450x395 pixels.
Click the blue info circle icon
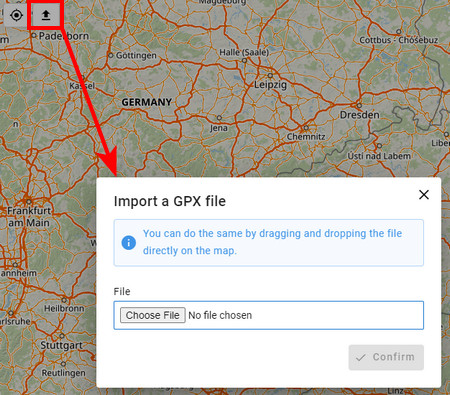point(129,242)
